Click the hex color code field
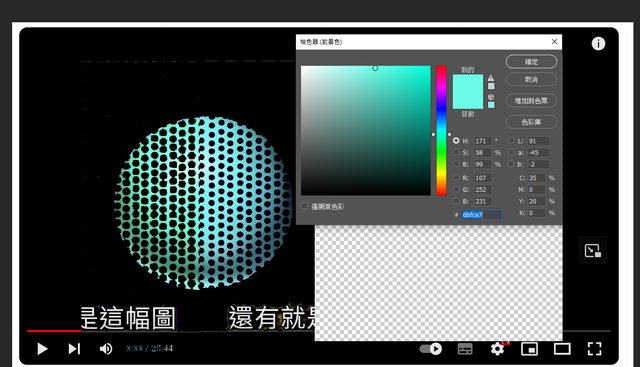 click(x=481, y=215)
